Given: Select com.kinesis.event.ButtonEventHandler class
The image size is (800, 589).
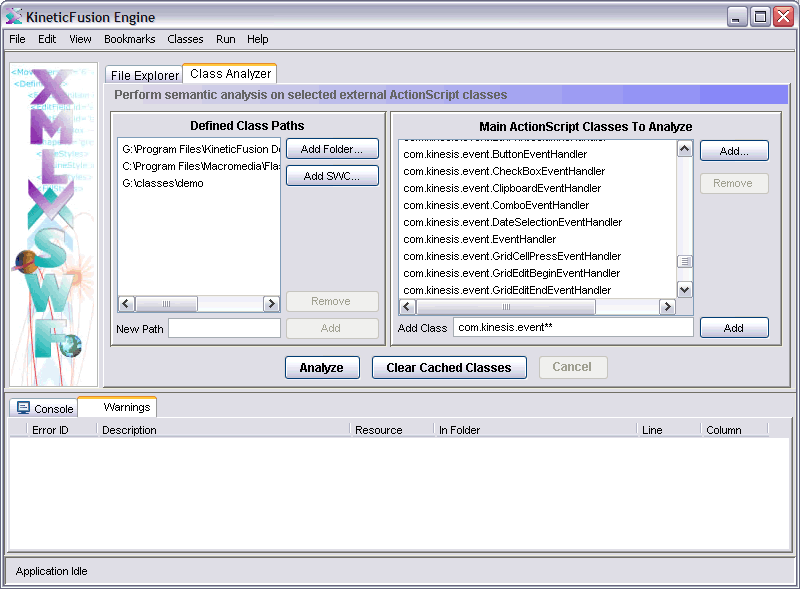Looking at the screenshot, I should click(x=538, y=154).
